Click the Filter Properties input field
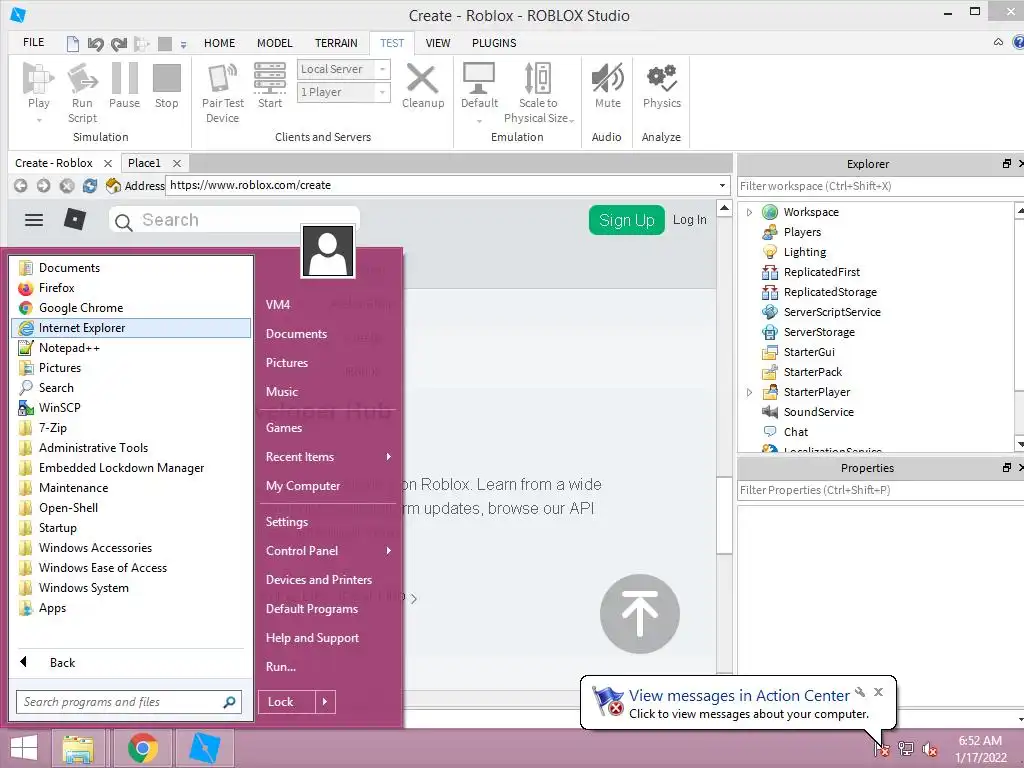The width and height of the screenshot is (1024, 768). click(x=880, y=490)
